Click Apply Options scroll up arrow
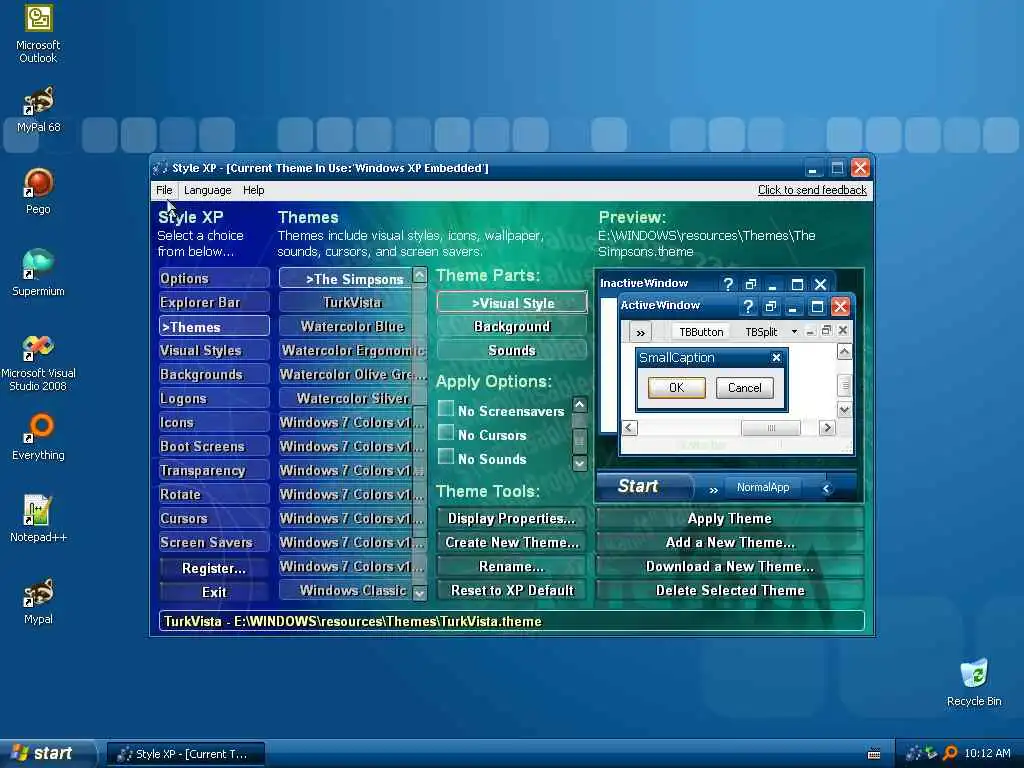Image resolution: width=1024 pixels, height=768 pixels. tap(579, 404)
